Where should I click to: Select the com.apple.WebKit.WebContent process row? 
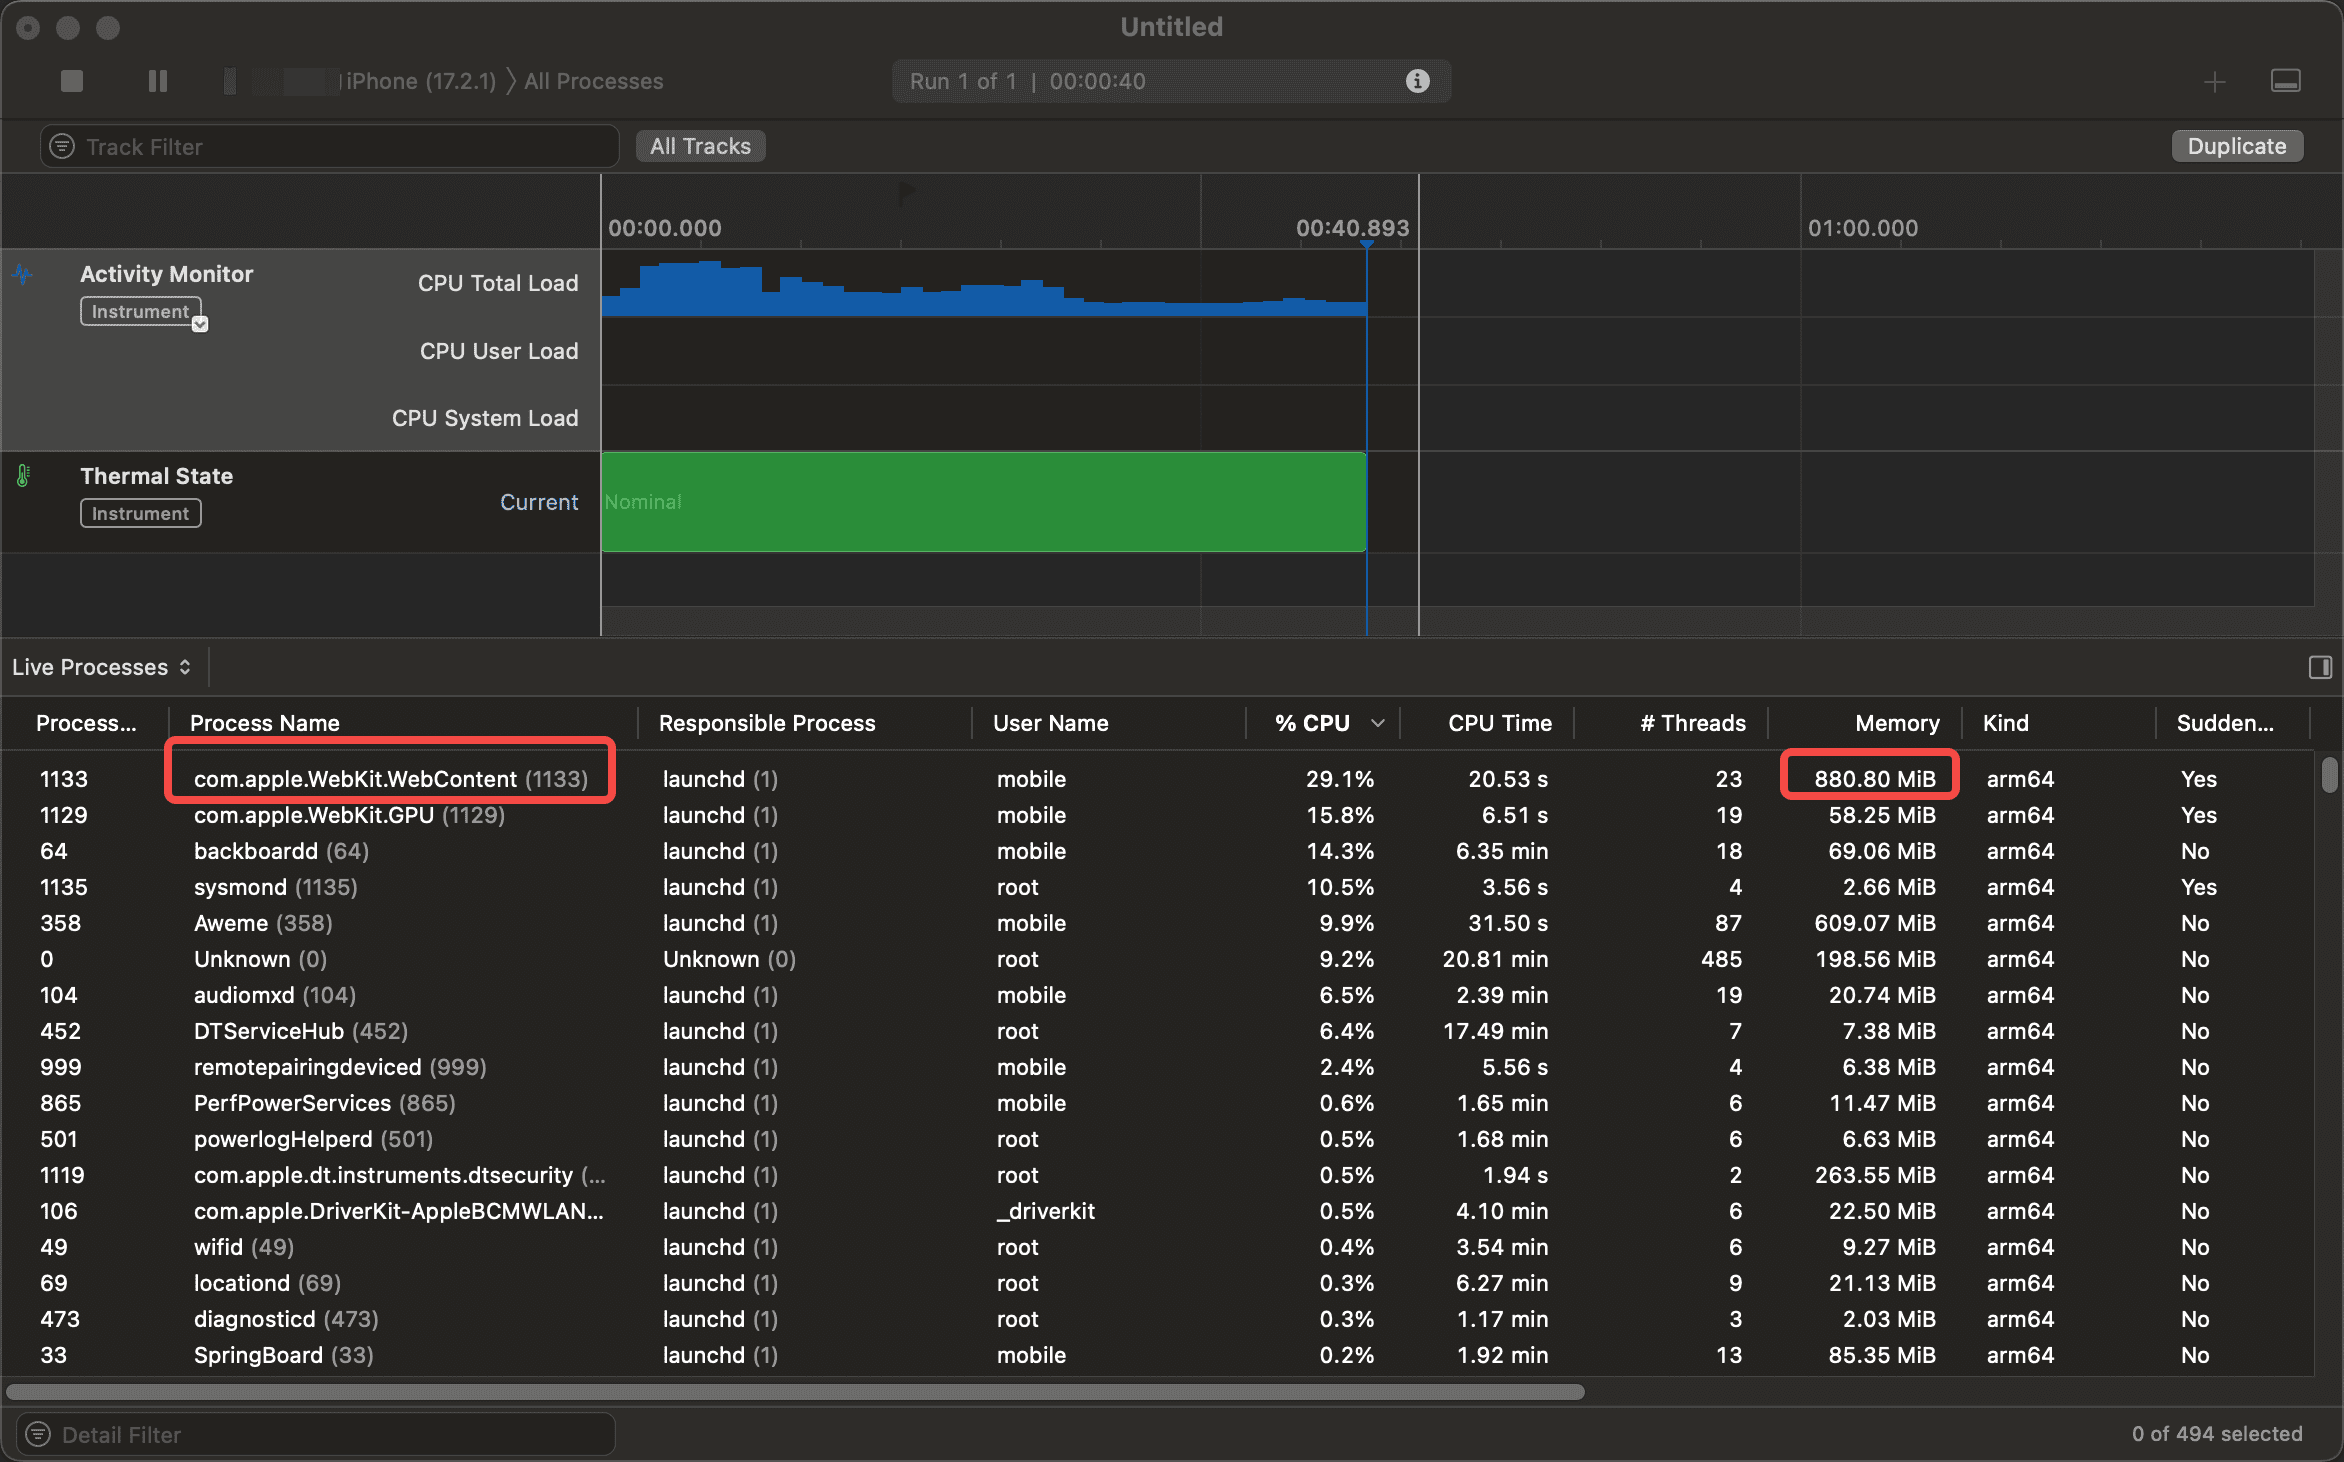pos(1157,779)
